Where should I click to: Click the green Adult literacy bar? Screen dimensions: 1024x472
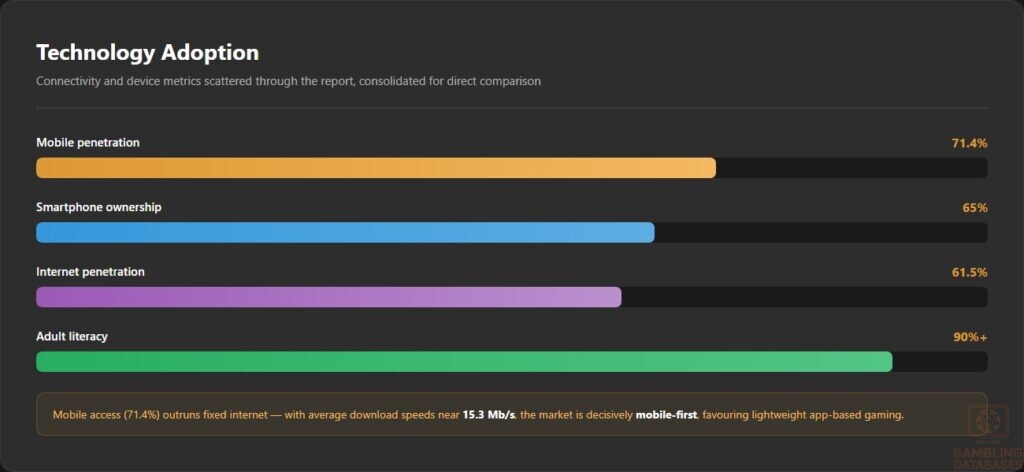coord(464,362)
